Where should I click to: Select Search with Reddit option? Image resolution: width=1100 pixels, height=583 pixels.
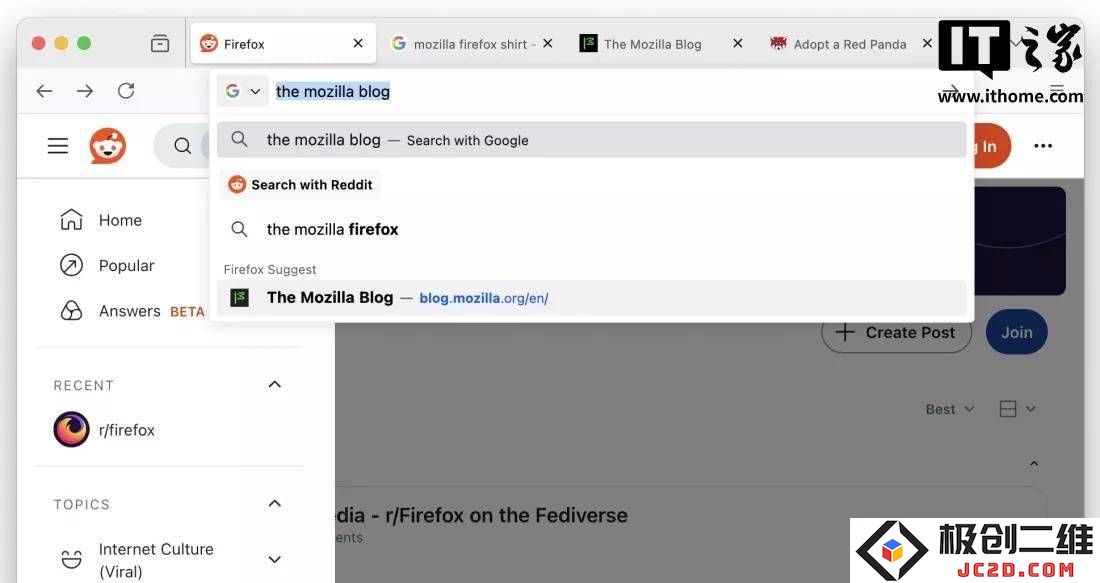click(x=301, y=185)
